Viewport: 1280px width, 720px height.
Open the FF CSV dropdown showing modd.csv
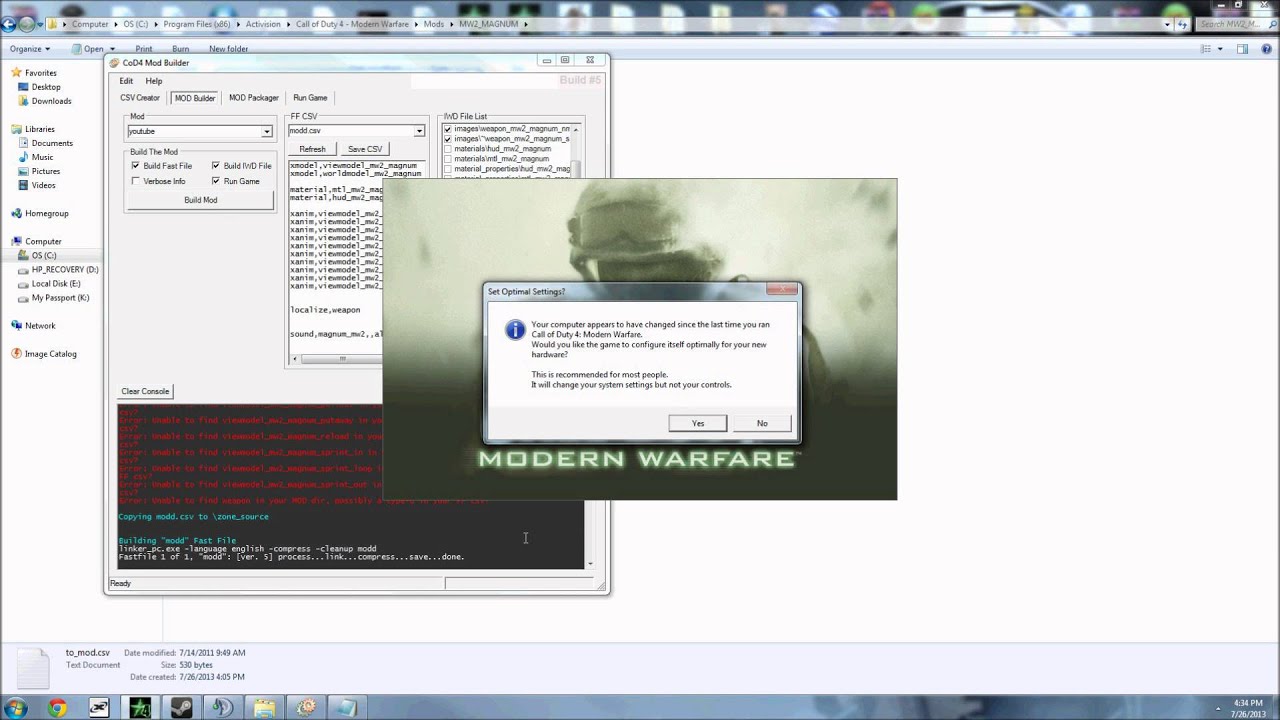(419, 131)
